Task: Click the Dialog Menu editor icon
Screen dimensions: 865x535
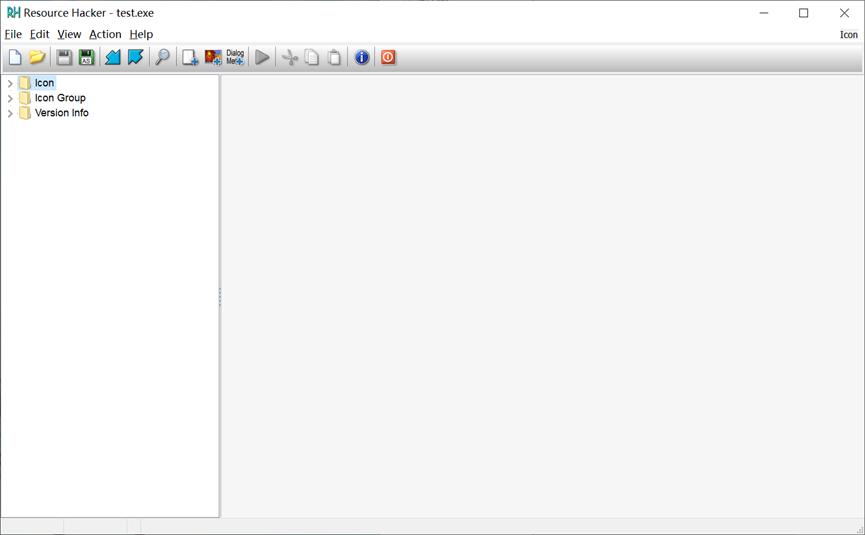Action: coord(235,57)
